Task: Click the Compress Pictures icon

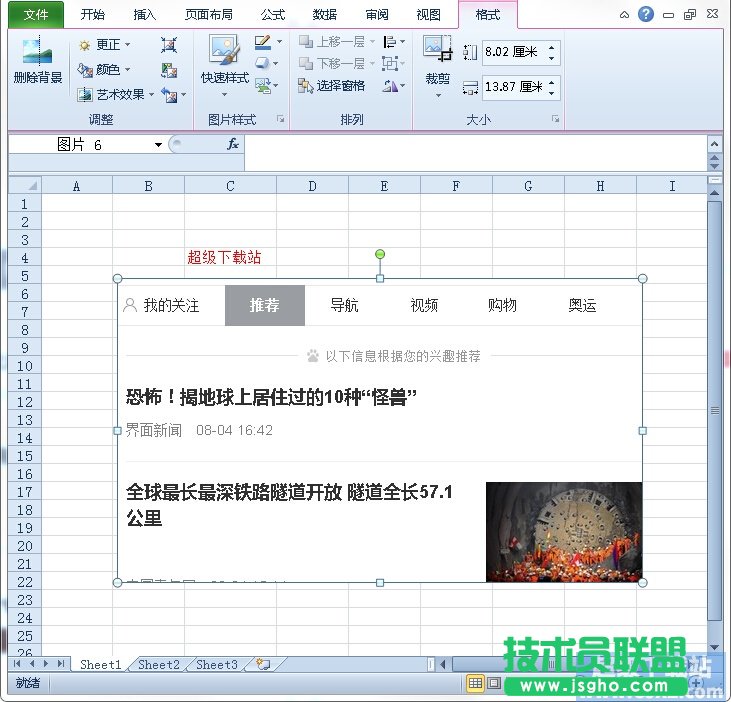Action: [169, 45]
